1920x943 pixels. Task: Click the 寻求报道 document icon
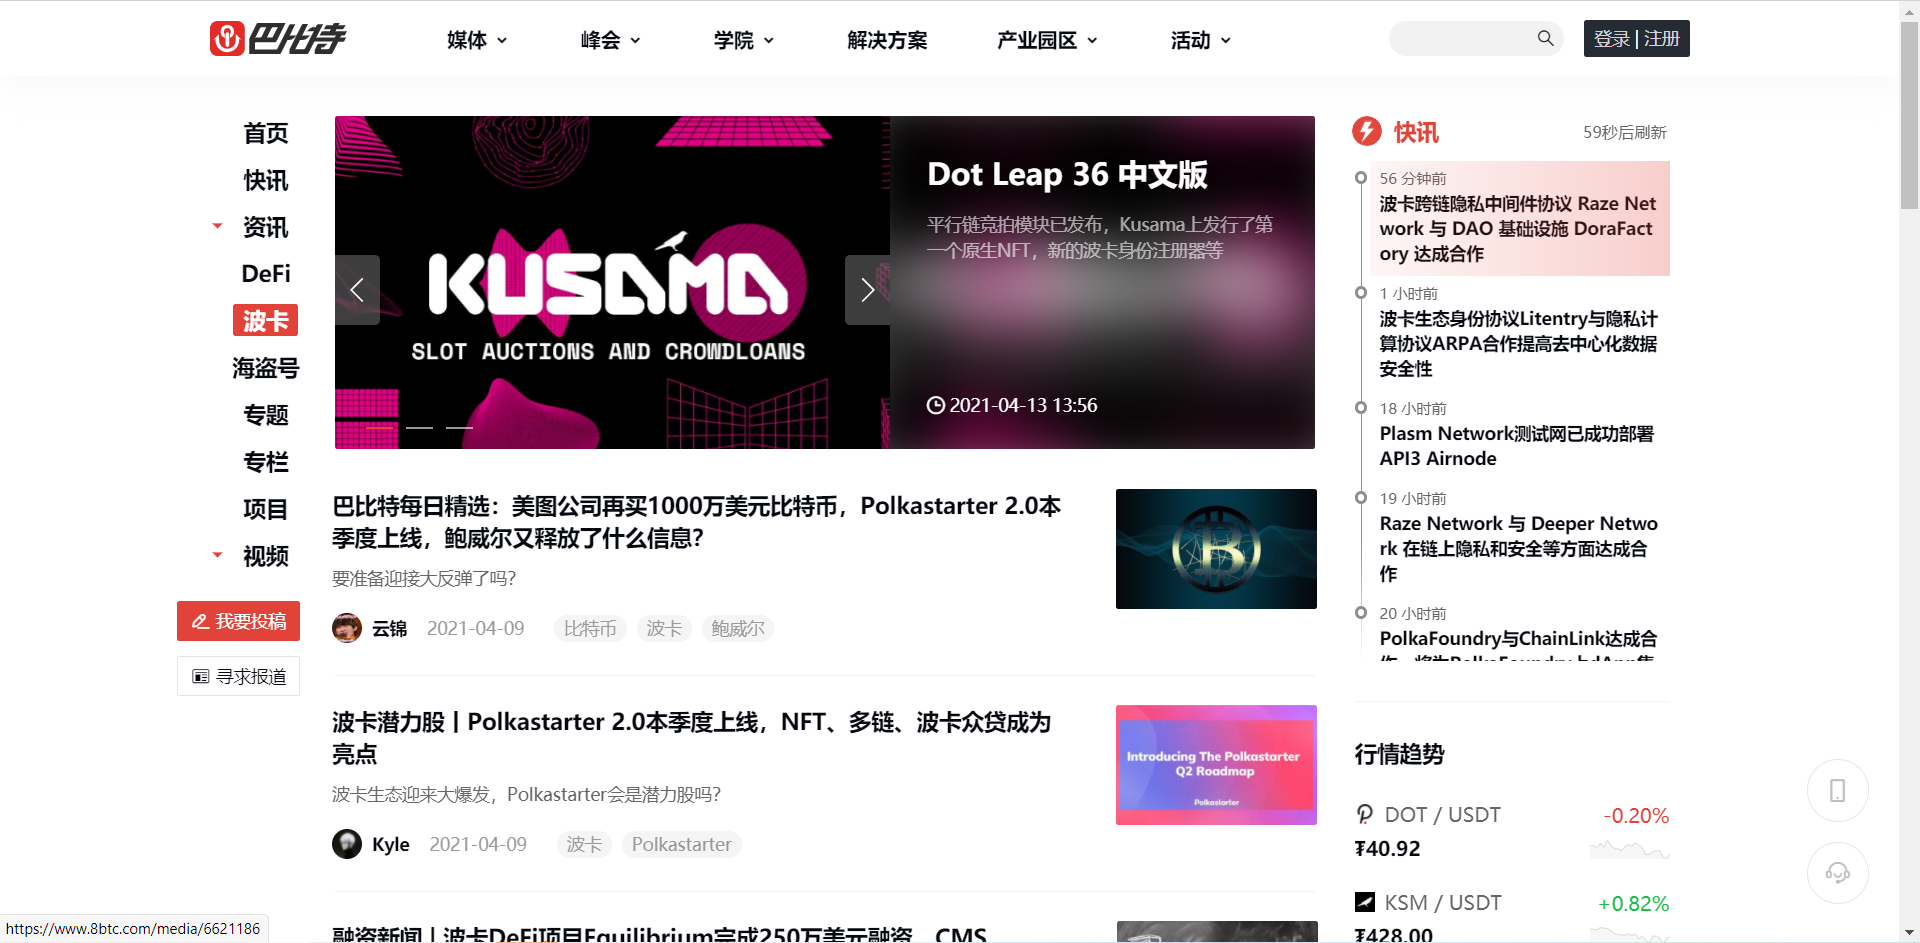tap(200, 676)
